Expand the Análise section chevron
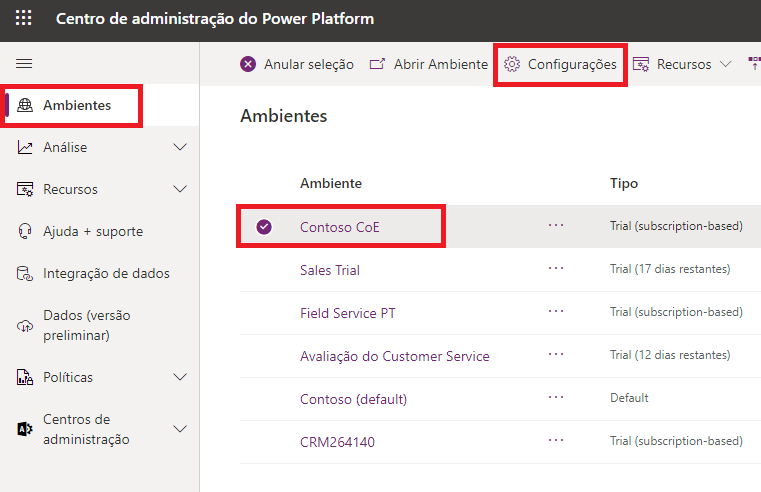 [x=180, y=147]
